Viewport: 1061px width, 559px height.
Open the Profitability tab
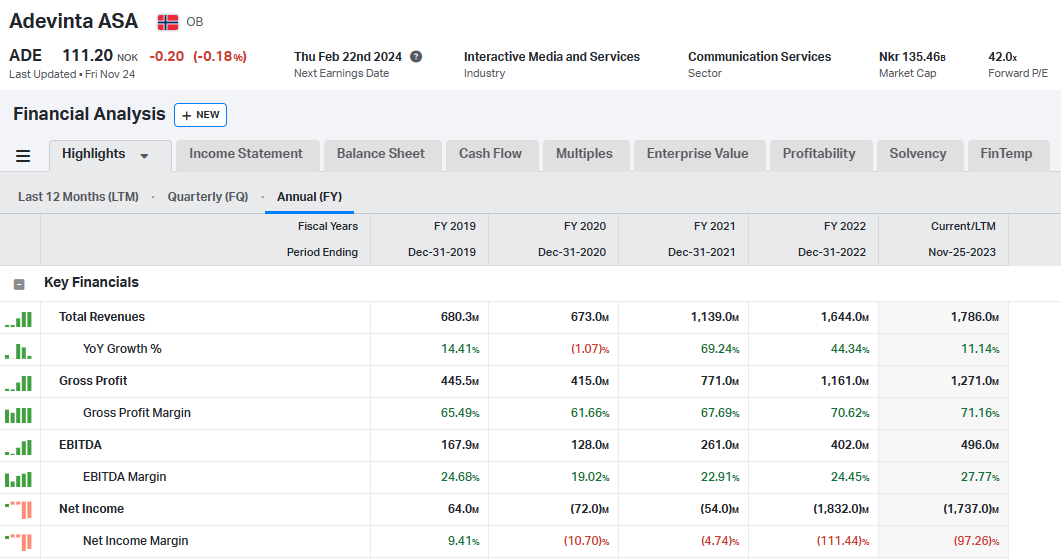click(819, 154)
